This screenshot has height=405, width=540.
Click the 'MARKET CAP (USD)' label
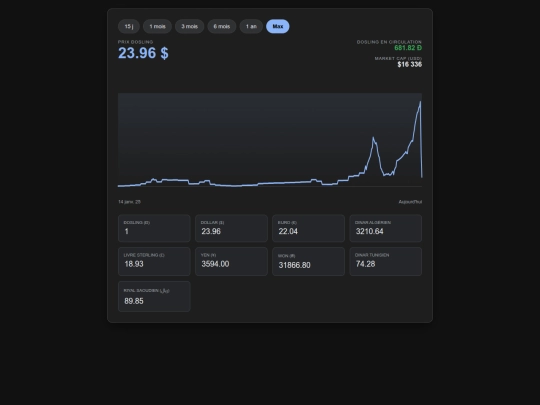coord(398,59)
